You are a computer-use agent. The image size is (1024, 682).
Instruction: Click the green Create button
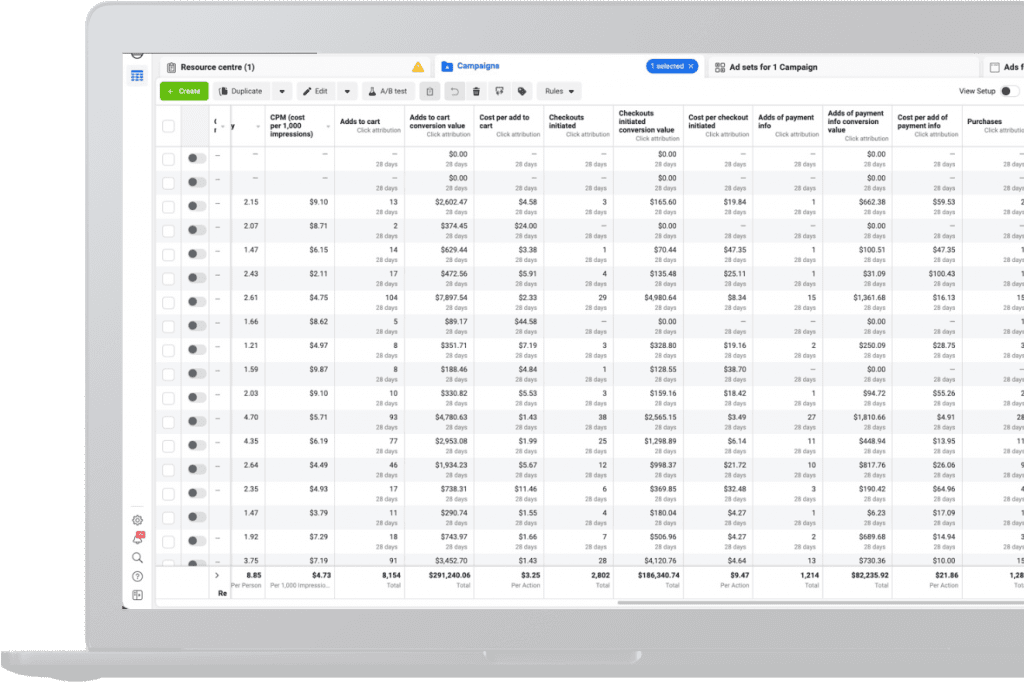point(184,91)
